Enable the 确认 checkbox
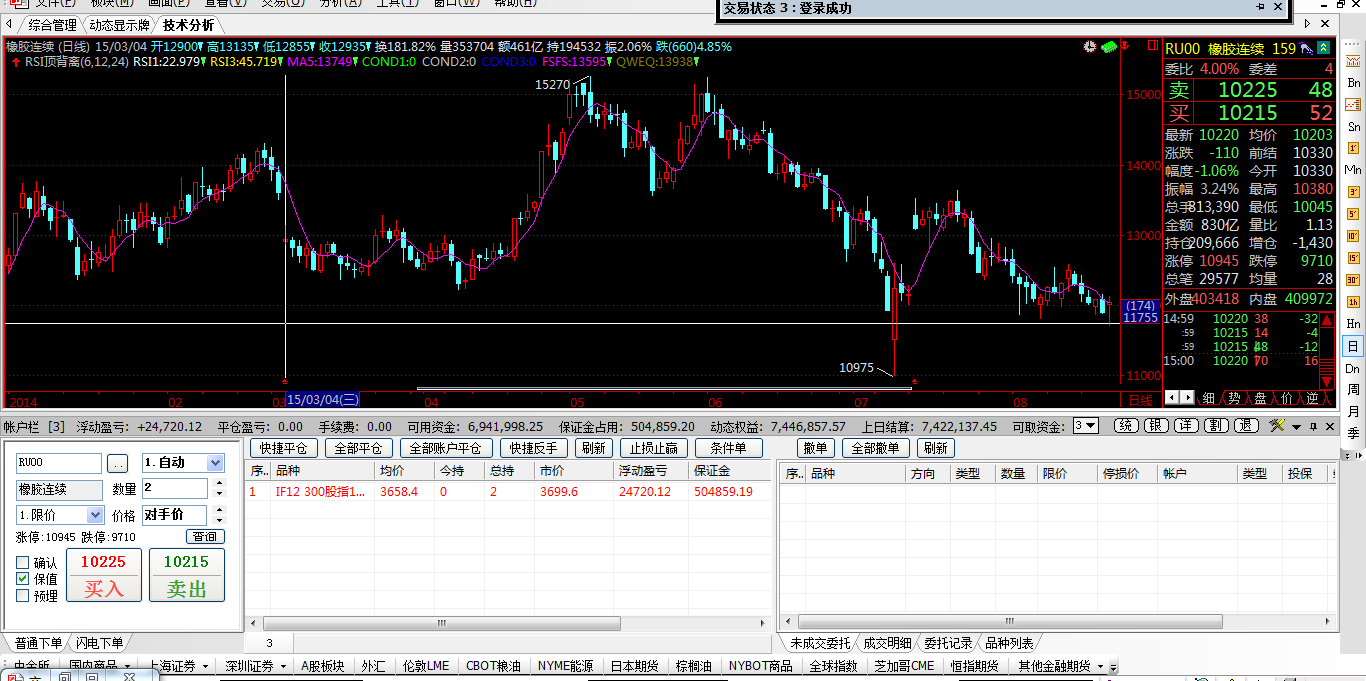The height and width of the screenshot is (681, 1366). (23, 563)
